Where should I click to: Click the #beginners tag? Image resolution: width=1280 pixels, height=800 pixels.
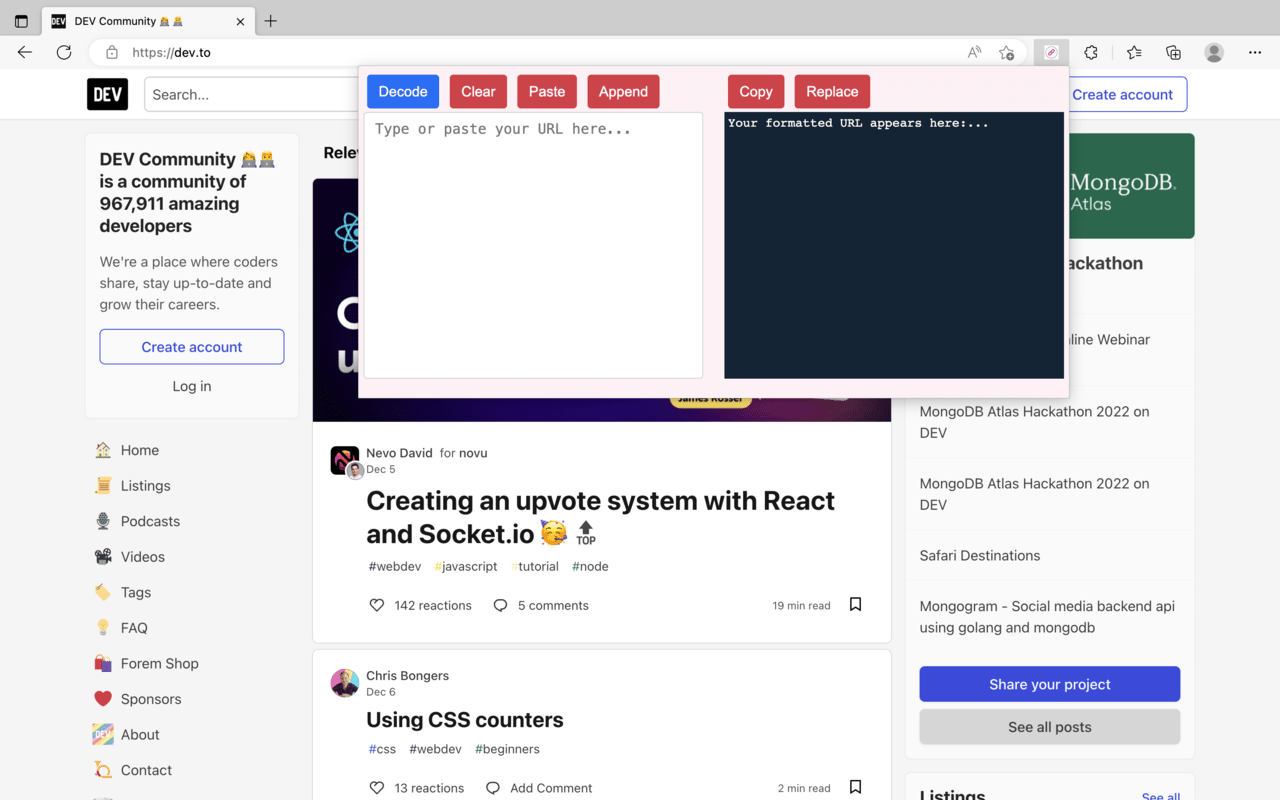pyautogui.click(x=507, y=749)
